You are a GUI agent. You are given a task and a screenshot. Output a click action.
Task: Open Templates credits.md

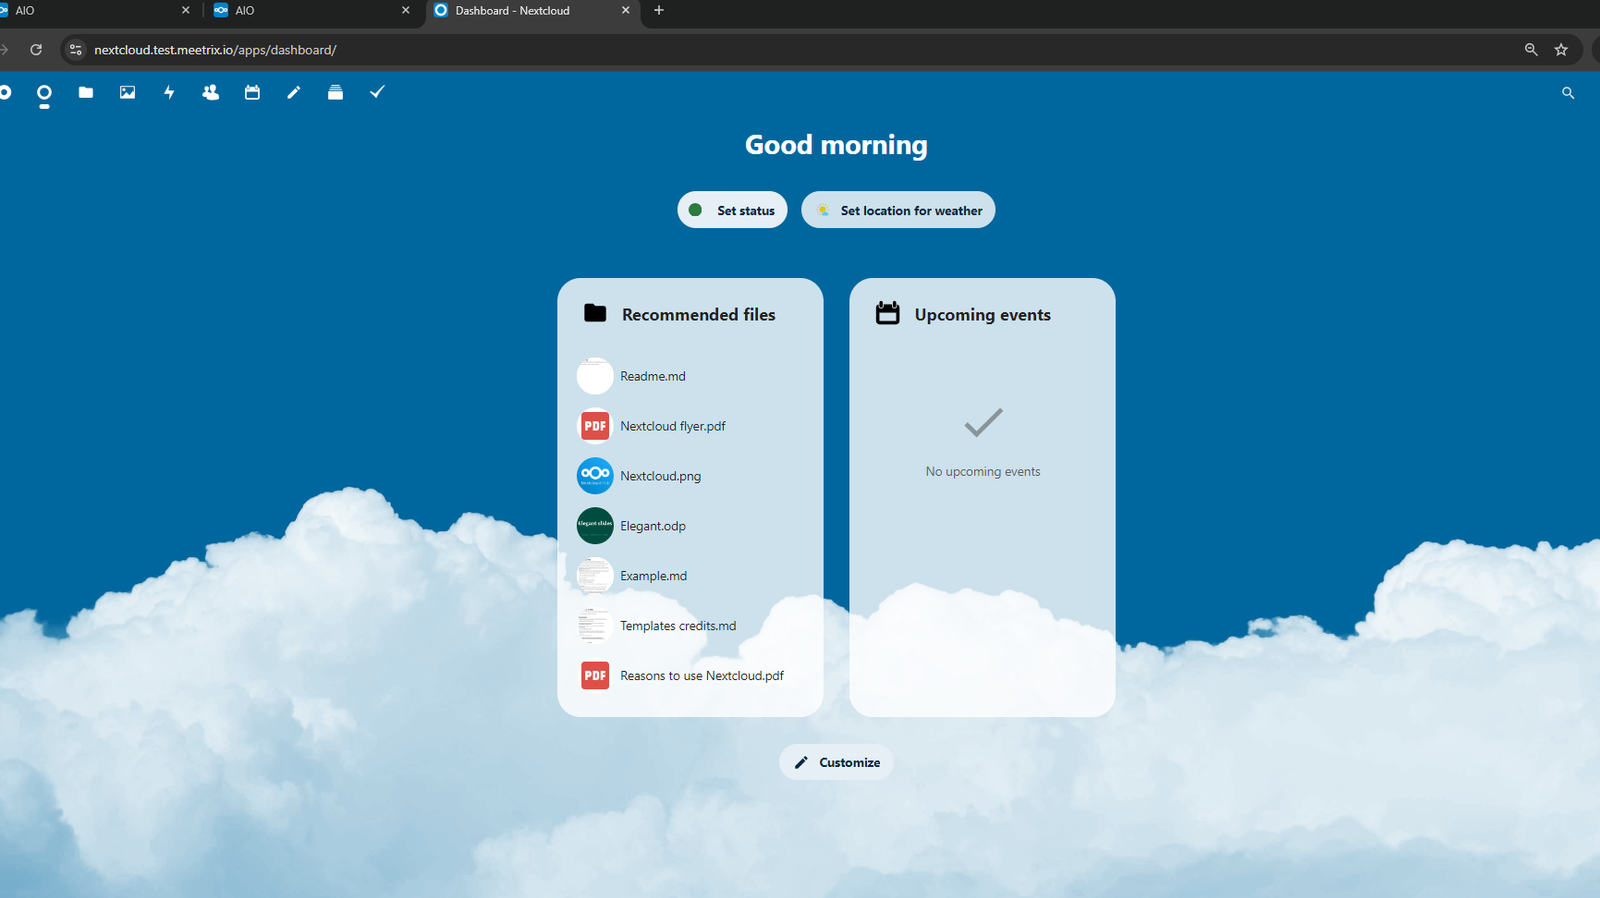690,626
